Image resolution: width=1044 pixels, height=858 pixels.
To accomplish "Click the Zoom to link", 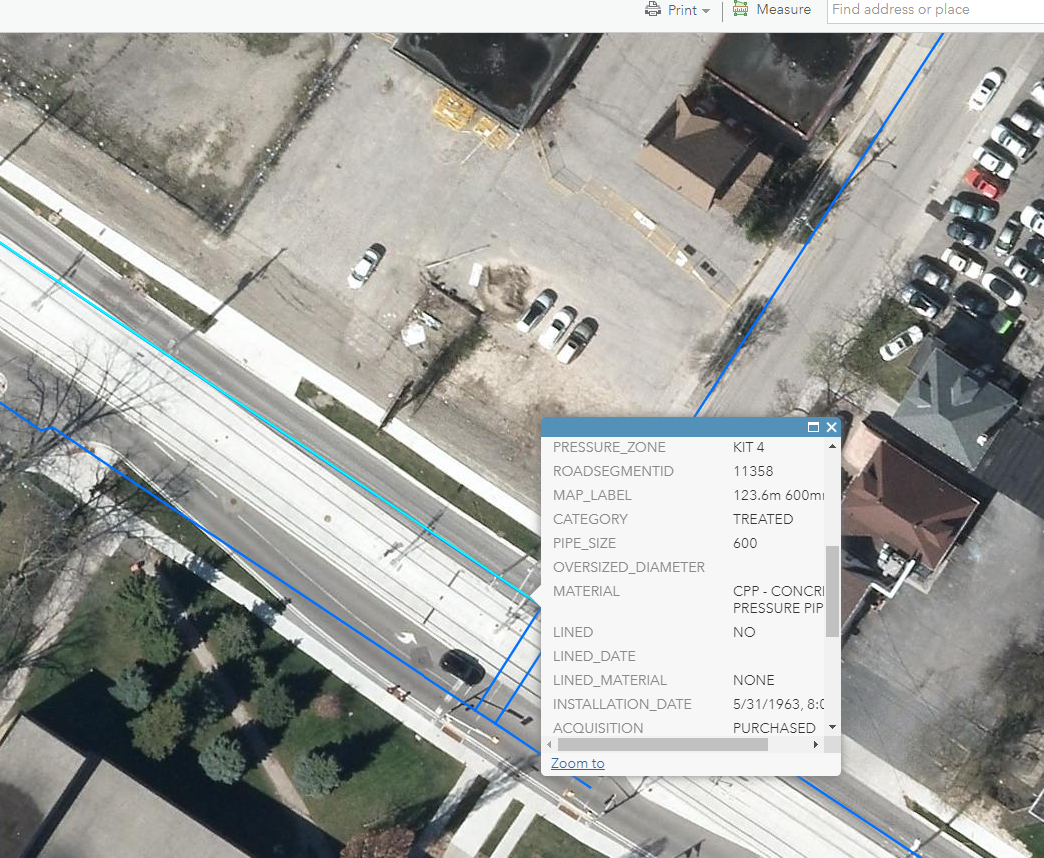I will [577, 763].
